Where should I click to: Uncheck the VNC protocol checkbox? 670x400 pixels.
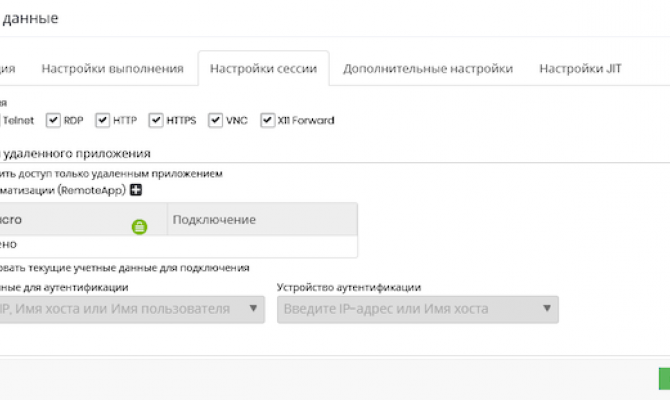click(x=215, y=120)
